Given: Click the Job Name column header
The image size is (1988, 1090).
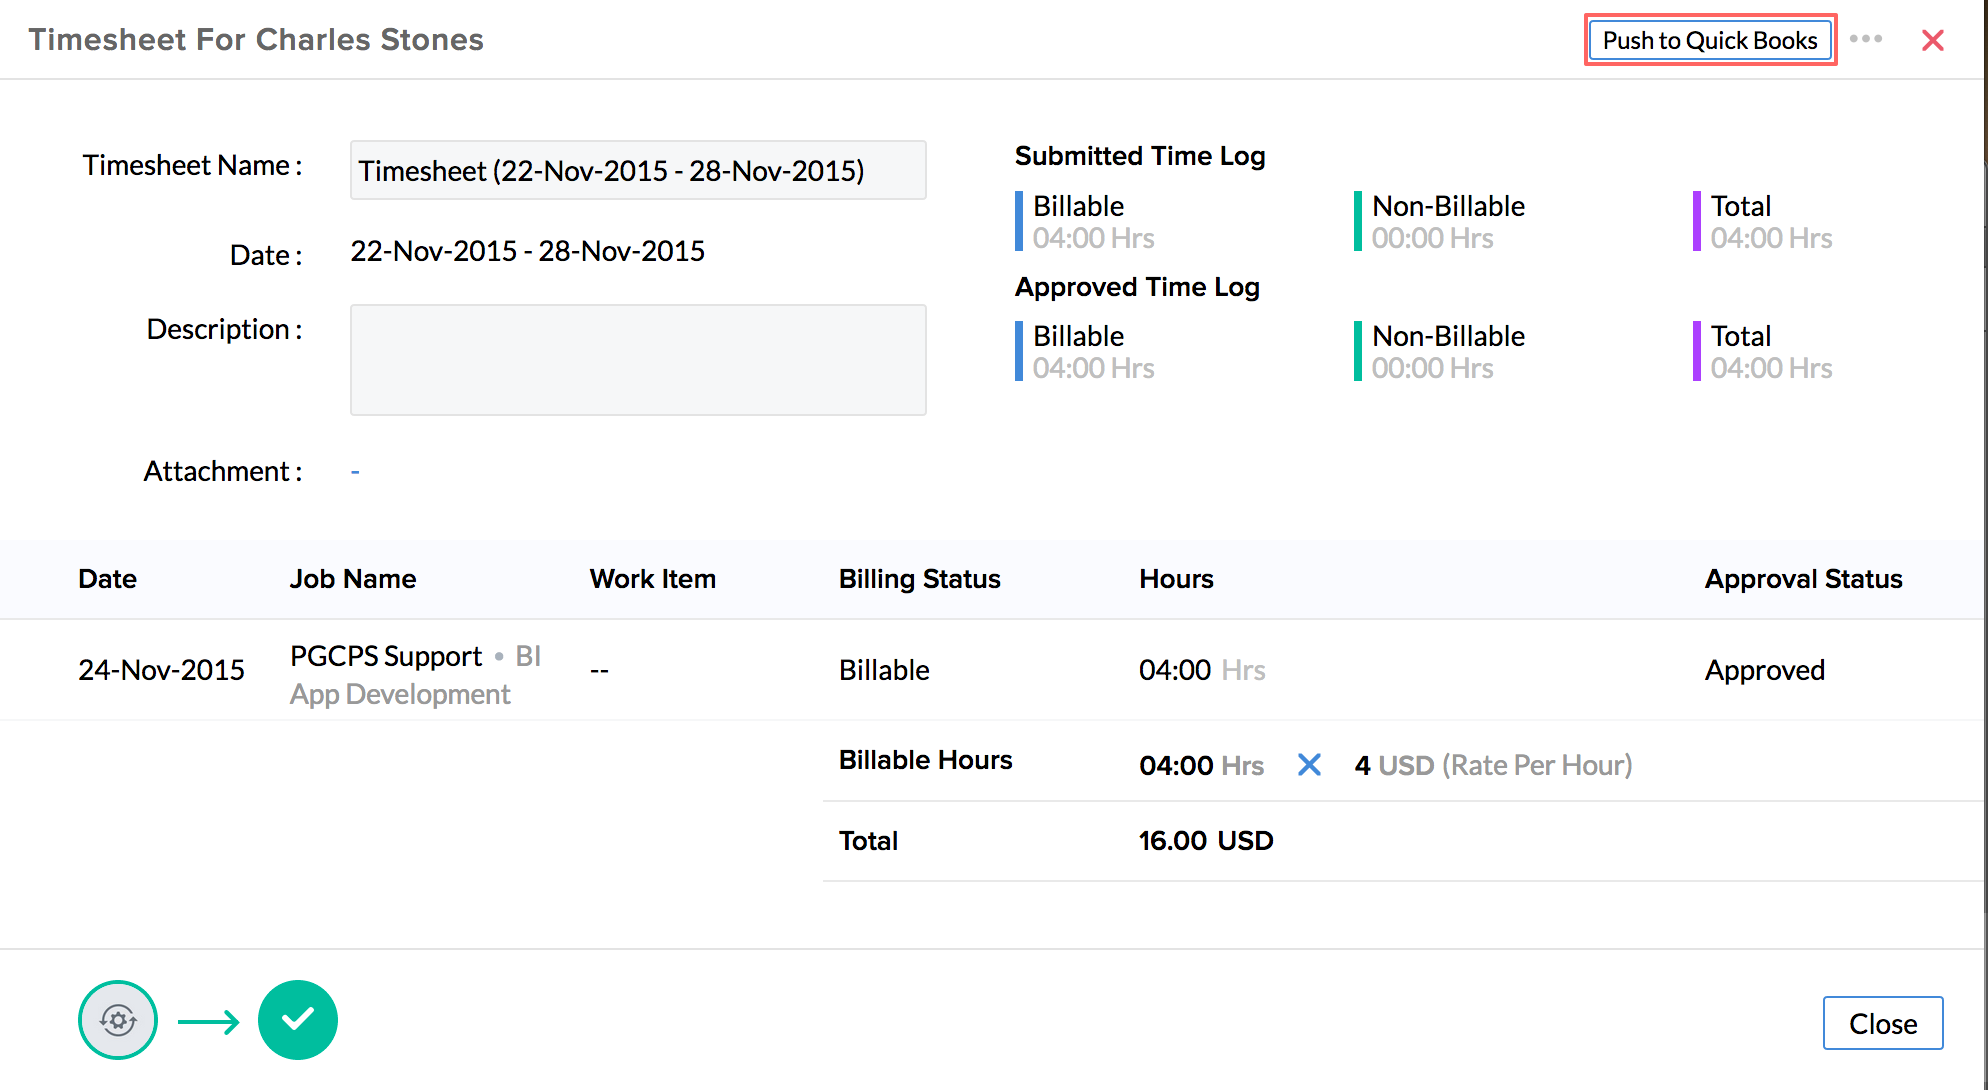Looking at the screenshot, I should point(352,579).
